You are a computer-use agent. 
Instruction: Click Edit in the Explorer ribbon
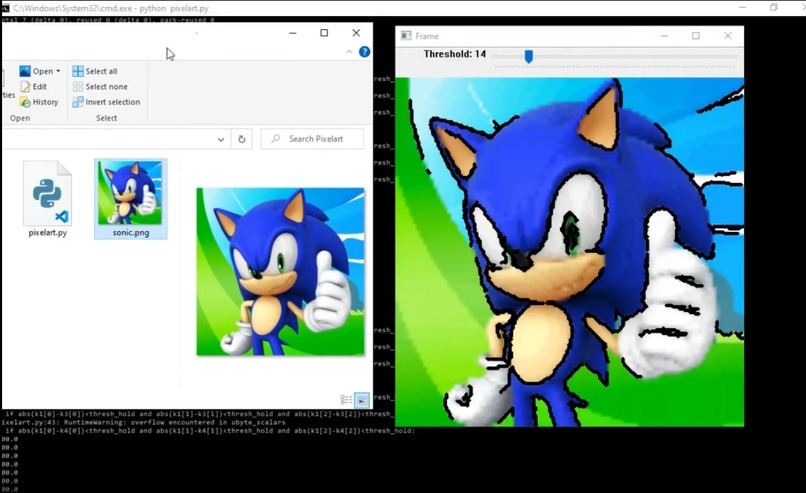click(x=33, y=86)
